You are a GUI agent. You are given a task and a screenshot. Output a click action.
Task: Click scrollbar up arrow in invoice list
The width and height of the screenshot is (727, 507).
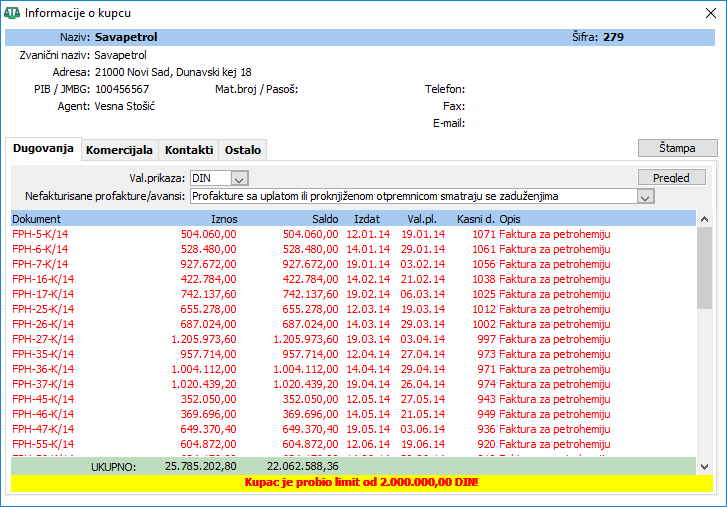tap(704, 219)
